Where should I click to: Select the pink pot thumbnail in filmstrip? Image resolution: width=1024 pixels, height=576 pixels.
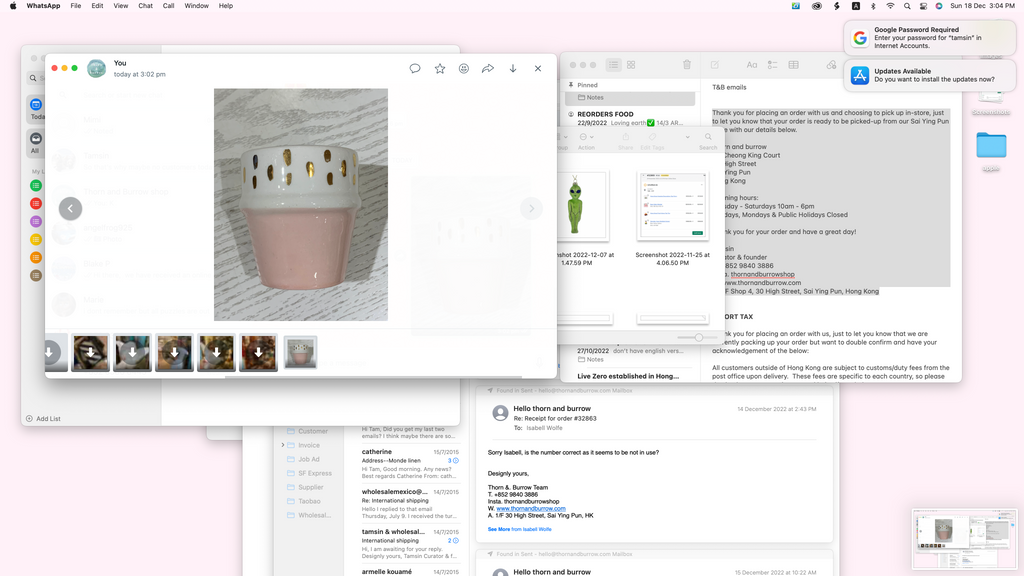[300, 352]
